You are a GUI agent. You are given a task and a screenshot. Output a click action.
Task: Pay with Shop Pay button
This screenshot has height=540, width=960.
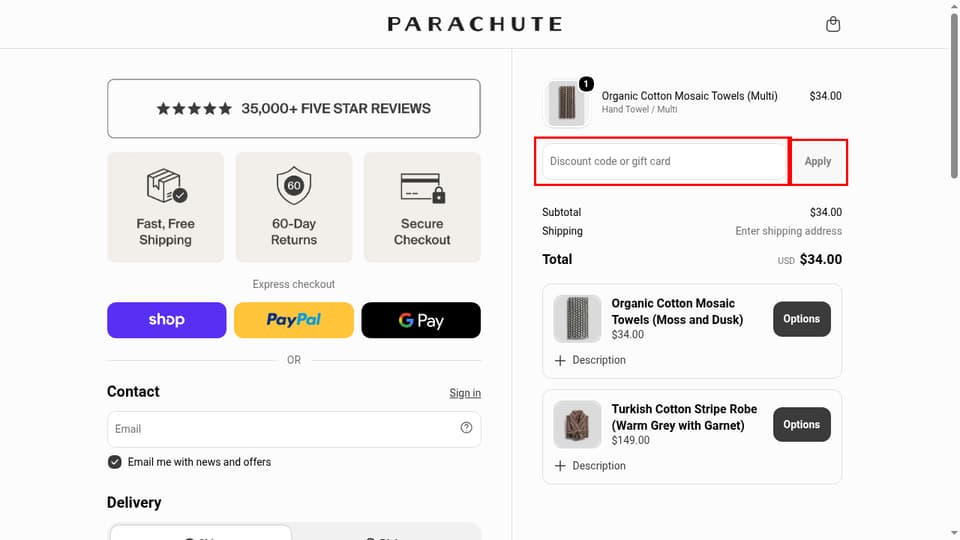167,320
